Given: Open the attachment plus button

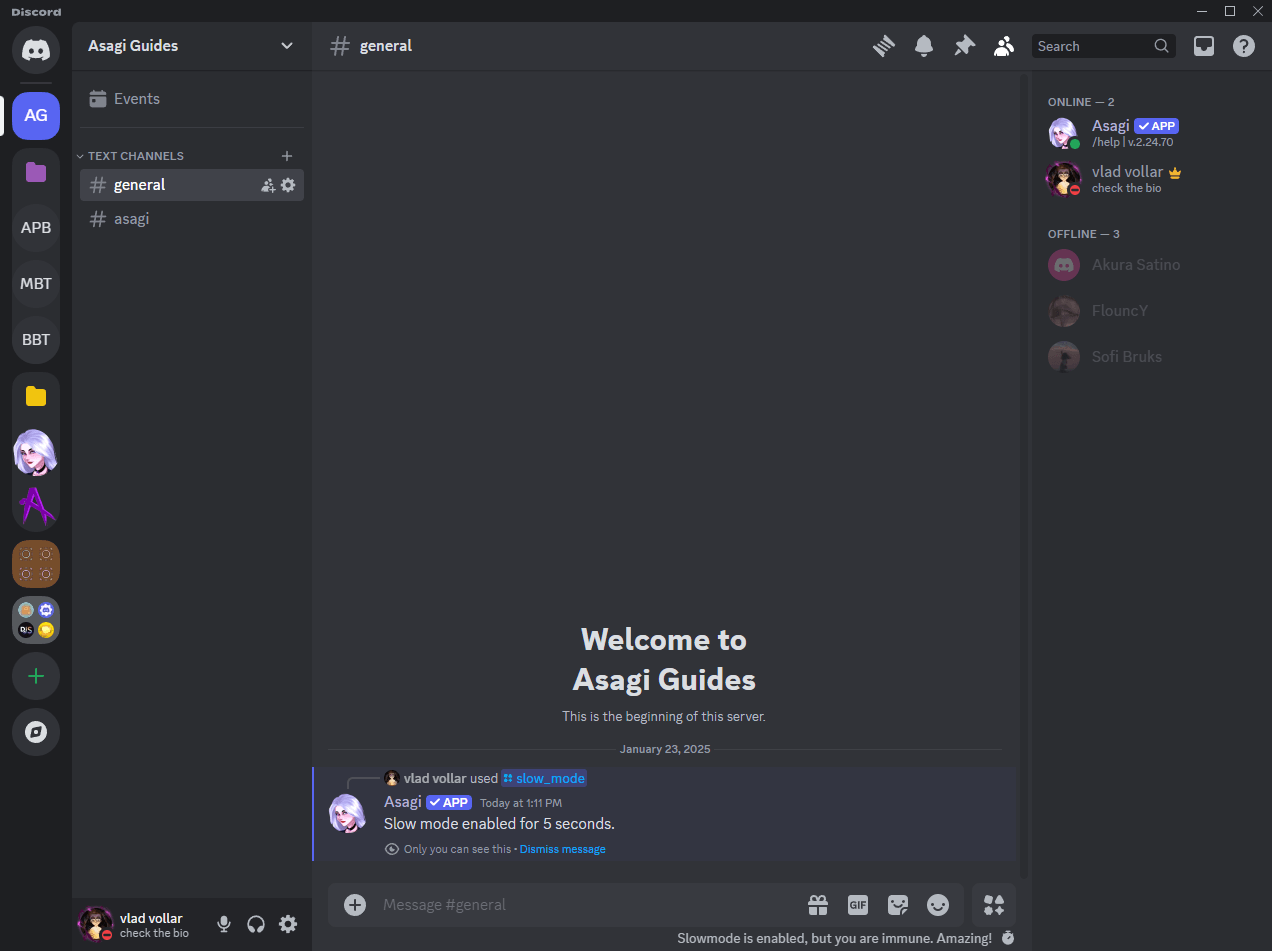Looking at the screenshot, I should pyautogui.click(x=355, y=905).
